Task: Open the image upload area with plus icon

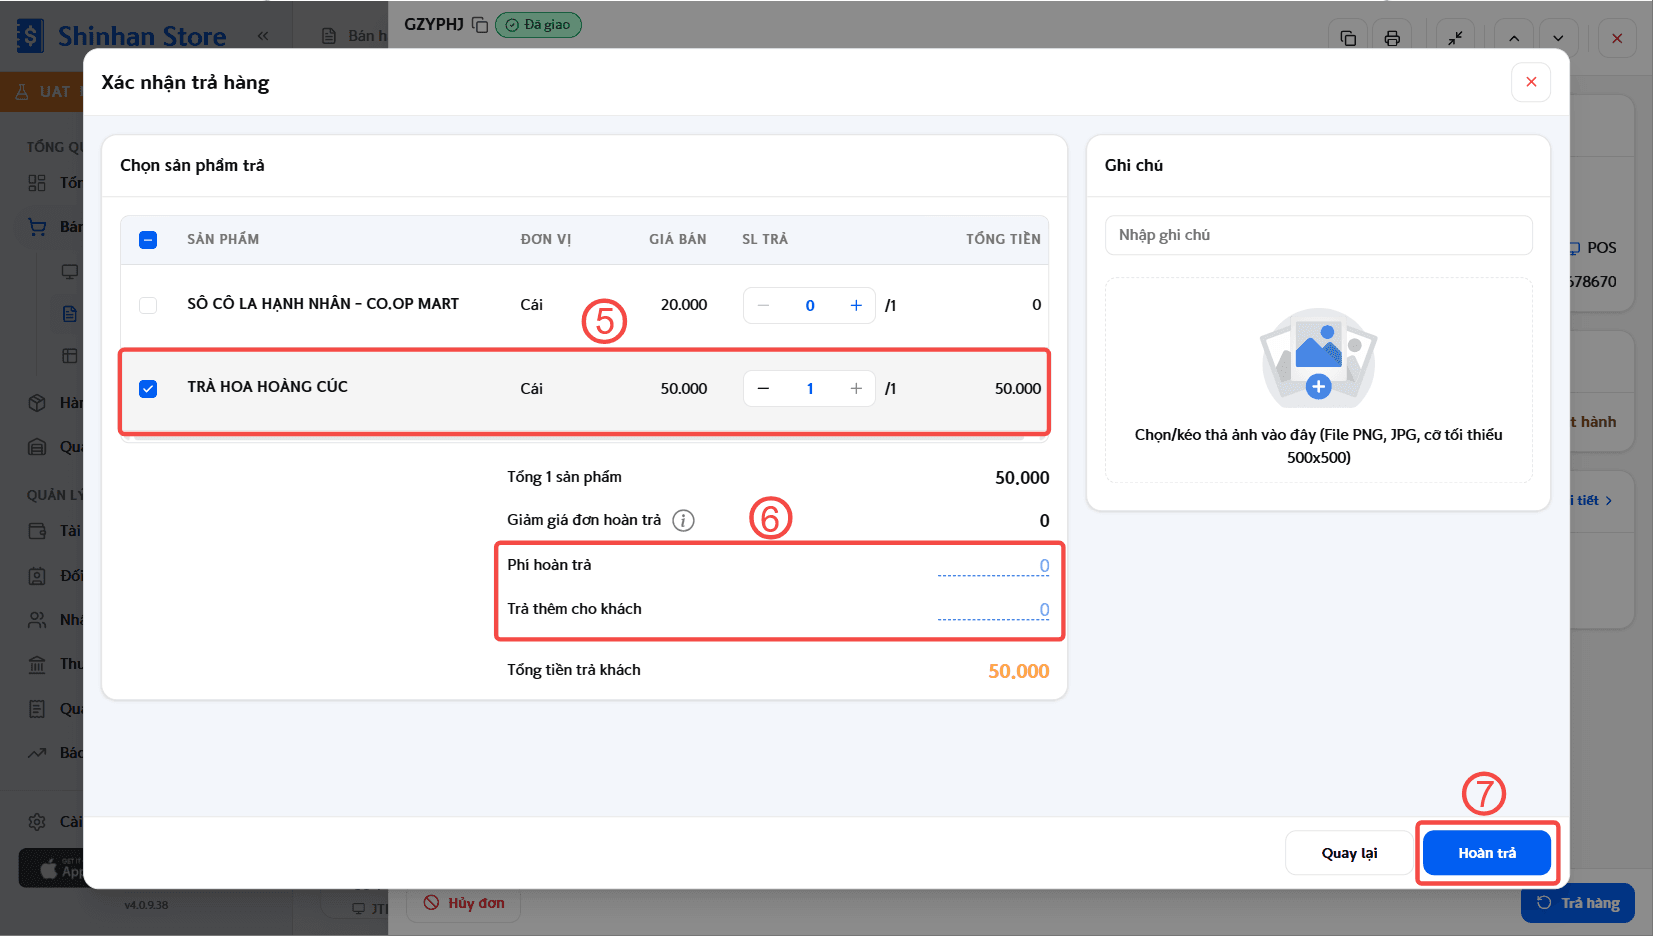Action: click(x=1318, y=380)
